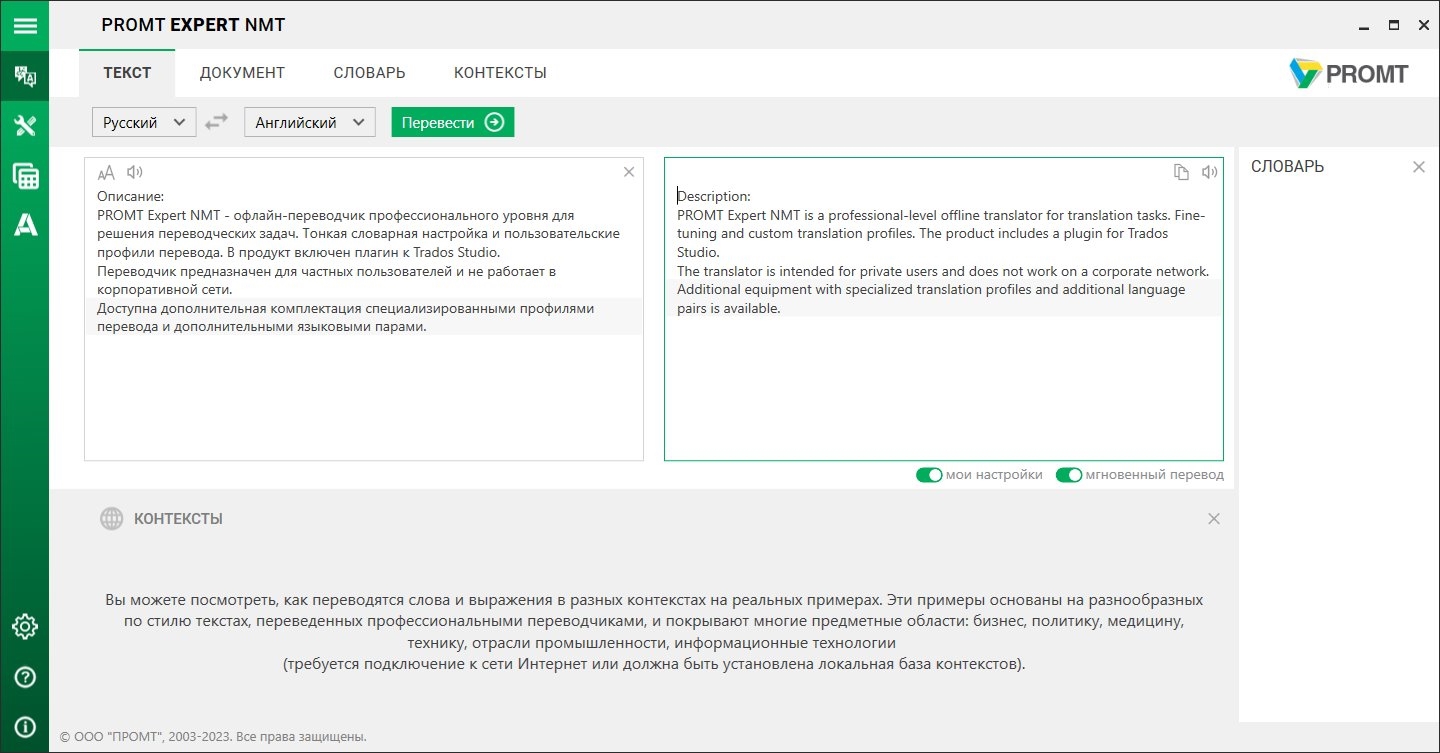Viewport: 1440px width, 753px height.
Task: Open the translator sidebar icon
Action: pyautogui.click(x=24, y=76)
